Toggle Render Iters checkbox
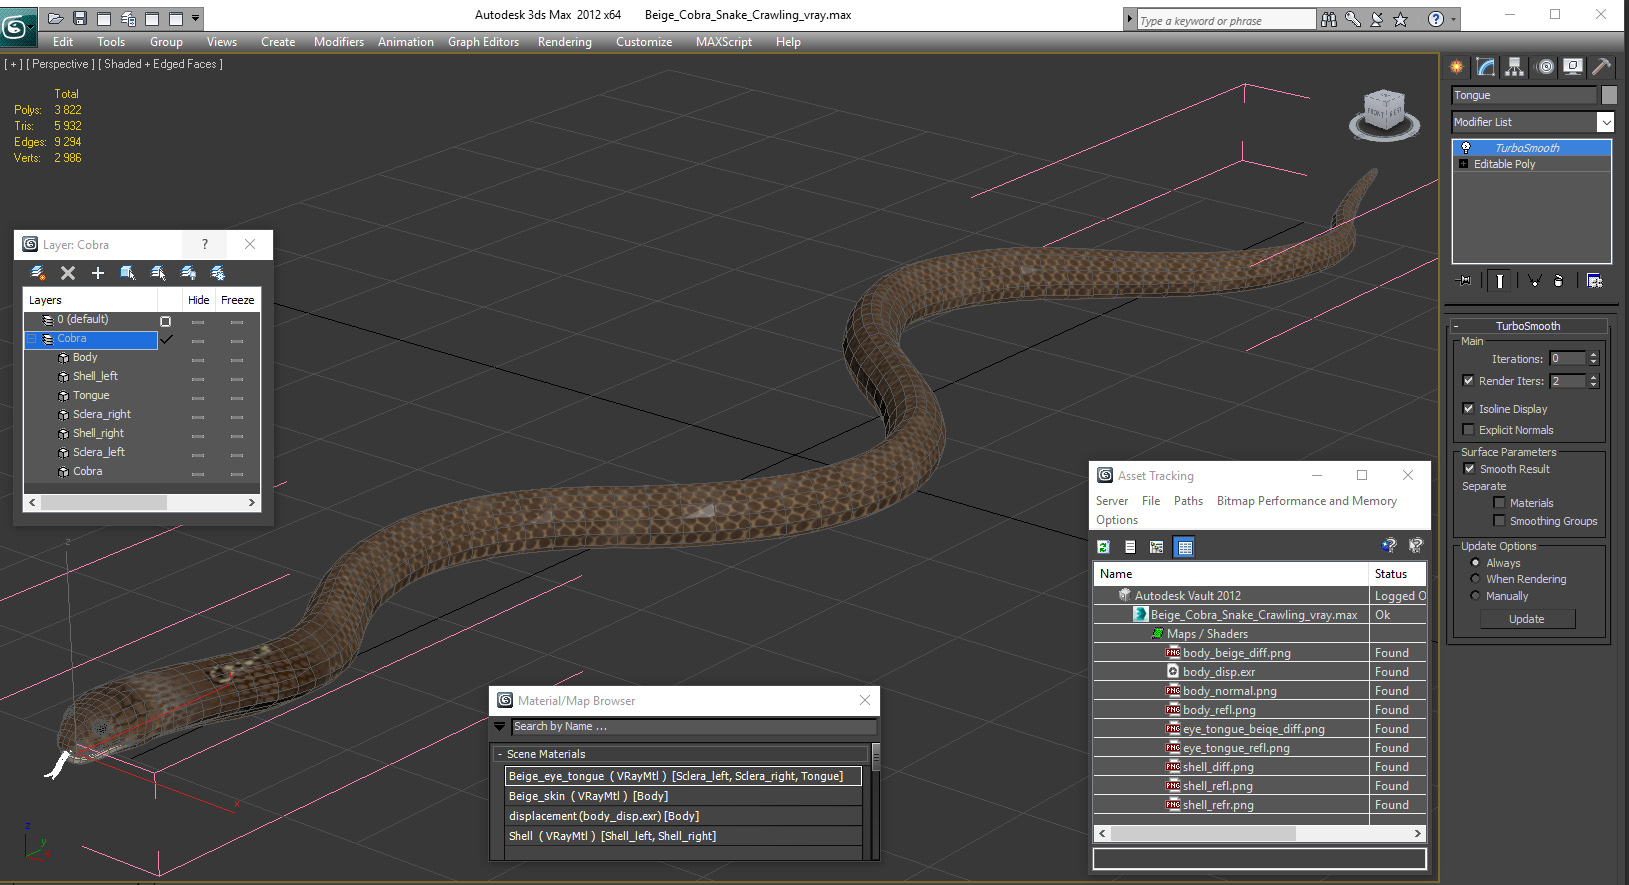The image size is (1629, 885). [x=1468, y=381]
